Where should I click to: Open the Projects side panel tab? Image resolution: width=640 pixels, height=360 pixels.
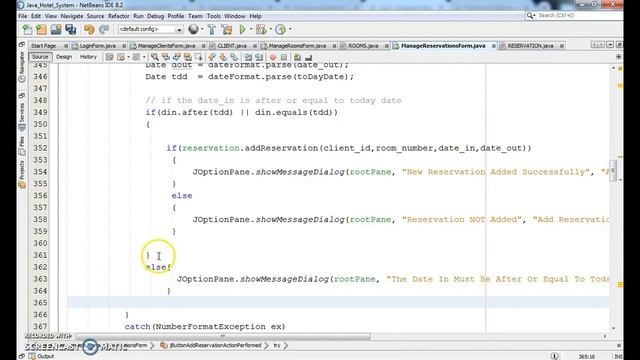point(22,174)
